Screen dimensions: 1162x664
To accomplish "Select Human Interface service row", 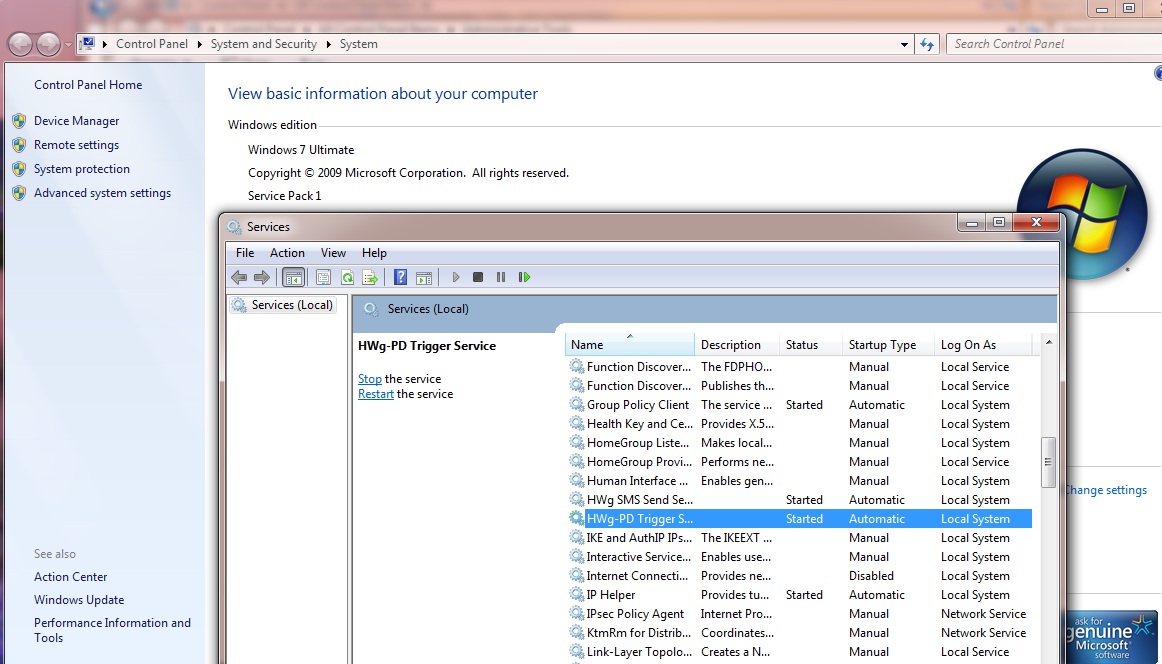I will click(x=799, y=481).
